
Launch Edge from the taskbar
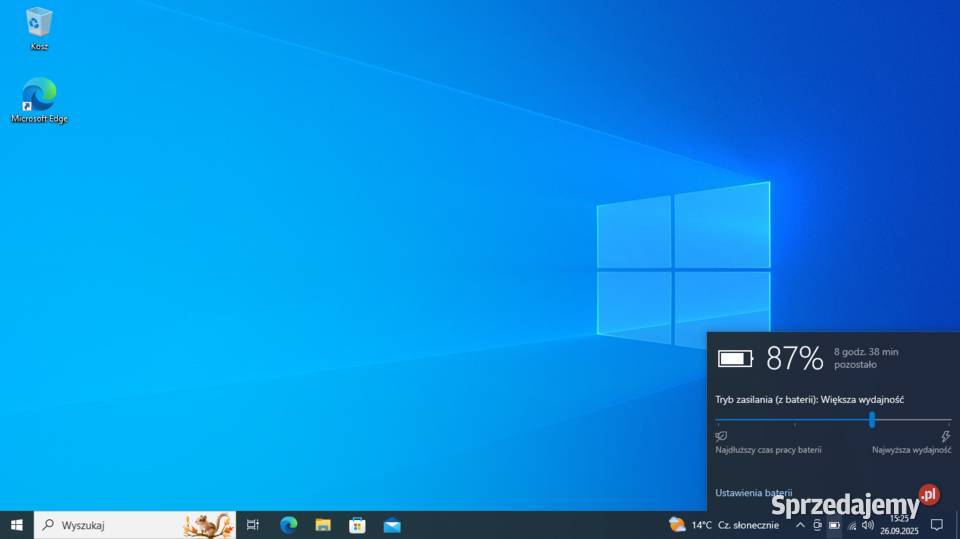click(288, 525)
